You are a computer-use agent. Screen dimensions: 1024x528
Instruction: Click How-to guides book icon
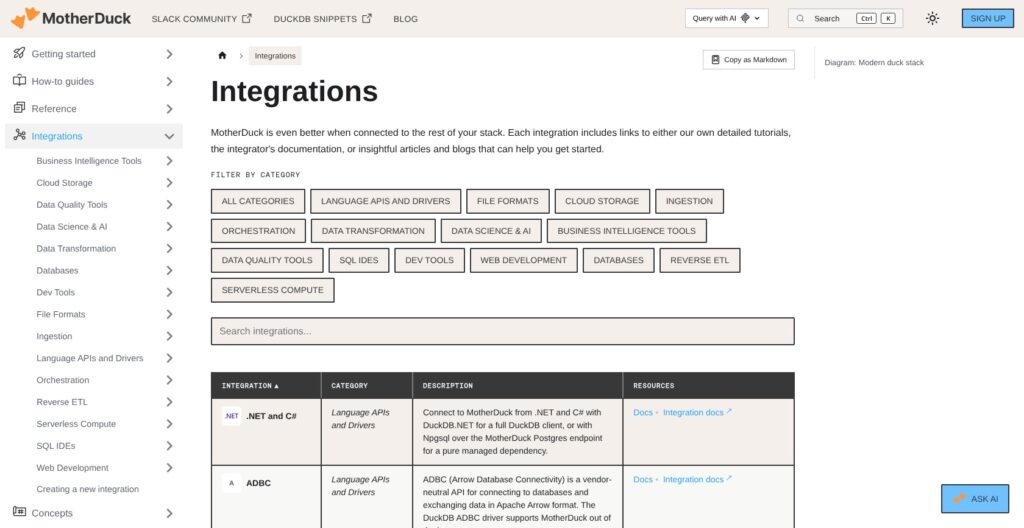click(20, 81)
